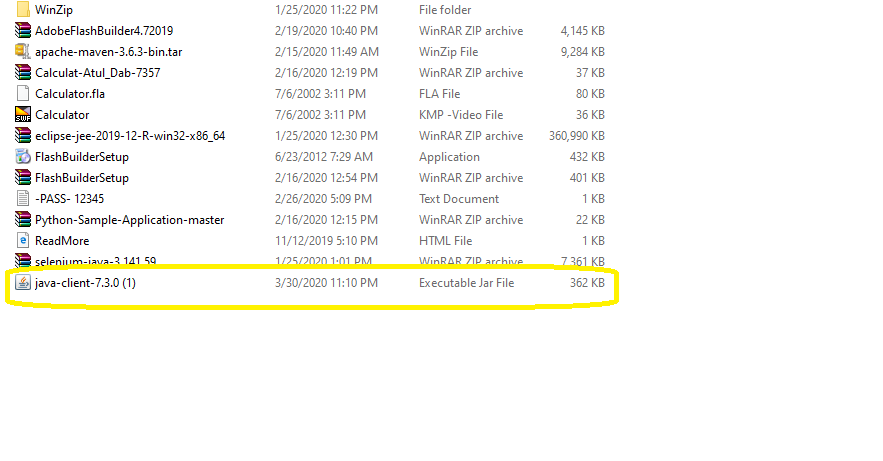Image resolution: width=883 pixels, height=461 pixels.
Task: Click the apache-maven-3.6.3-bin.tar WinZip file icon
Action: [23, 51]
